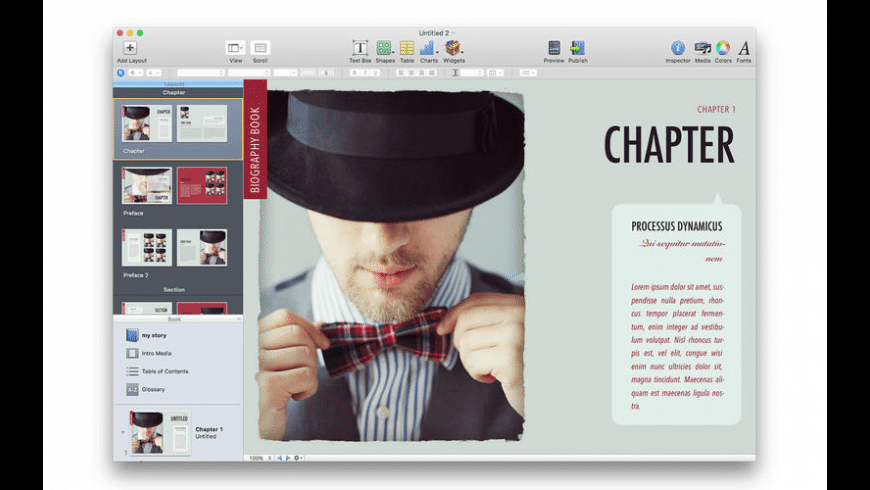This screenshot has height=490, width=870.
Task: Toggle Scroll orientation in toolbar
Action: (x=260, y=48)
